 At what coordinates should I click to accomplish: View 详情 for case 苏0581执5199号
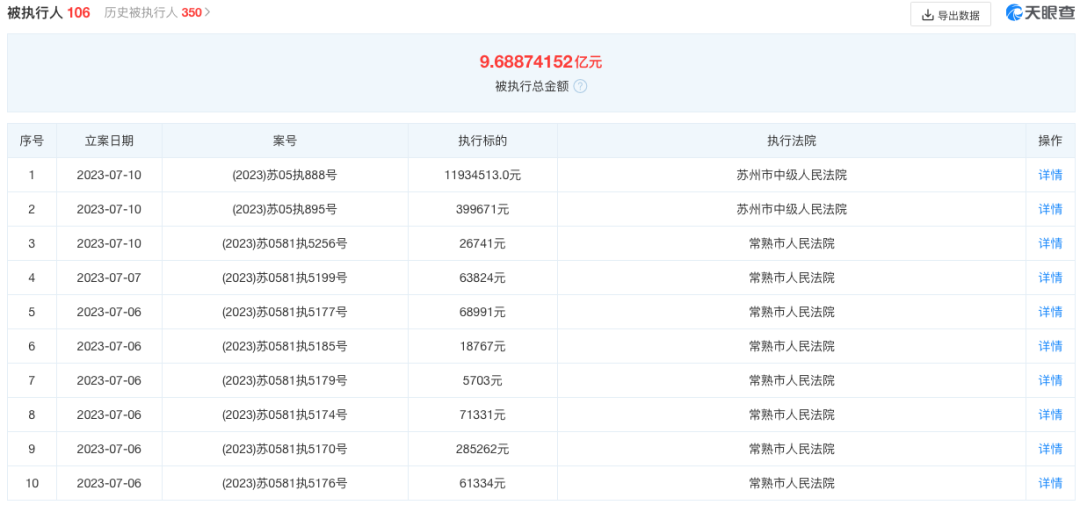point(1050,278)
